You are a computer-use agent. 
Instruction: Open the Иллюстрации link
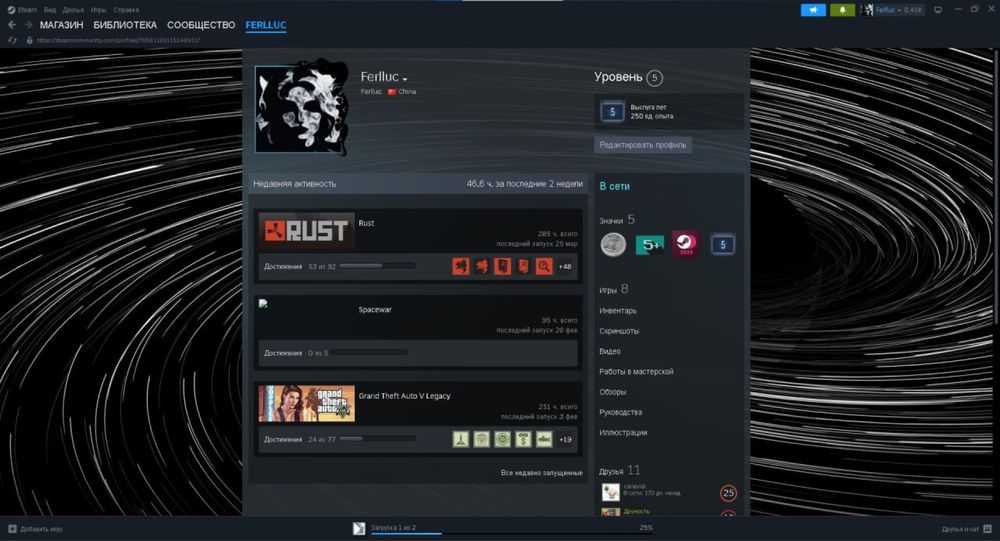click(622, 433)
